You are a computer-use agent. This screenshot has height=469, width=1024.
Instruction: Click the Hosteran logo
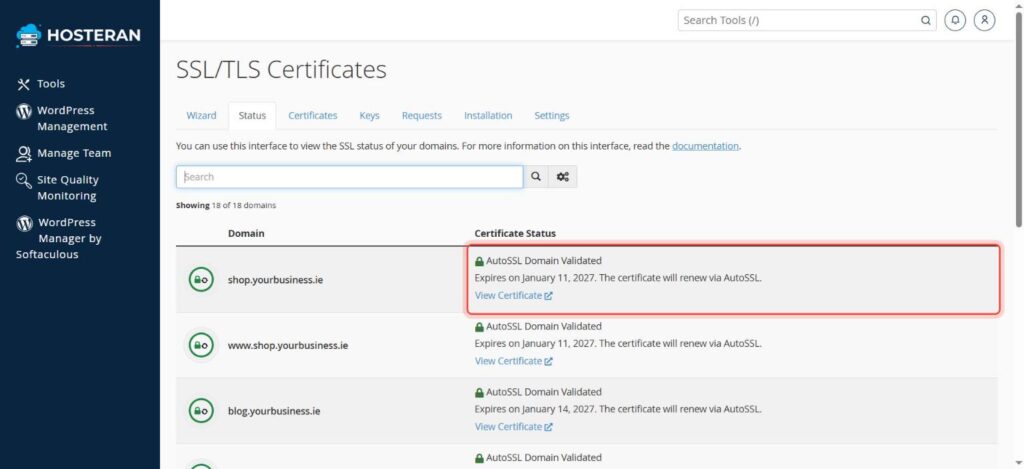[x=78, y=35]
